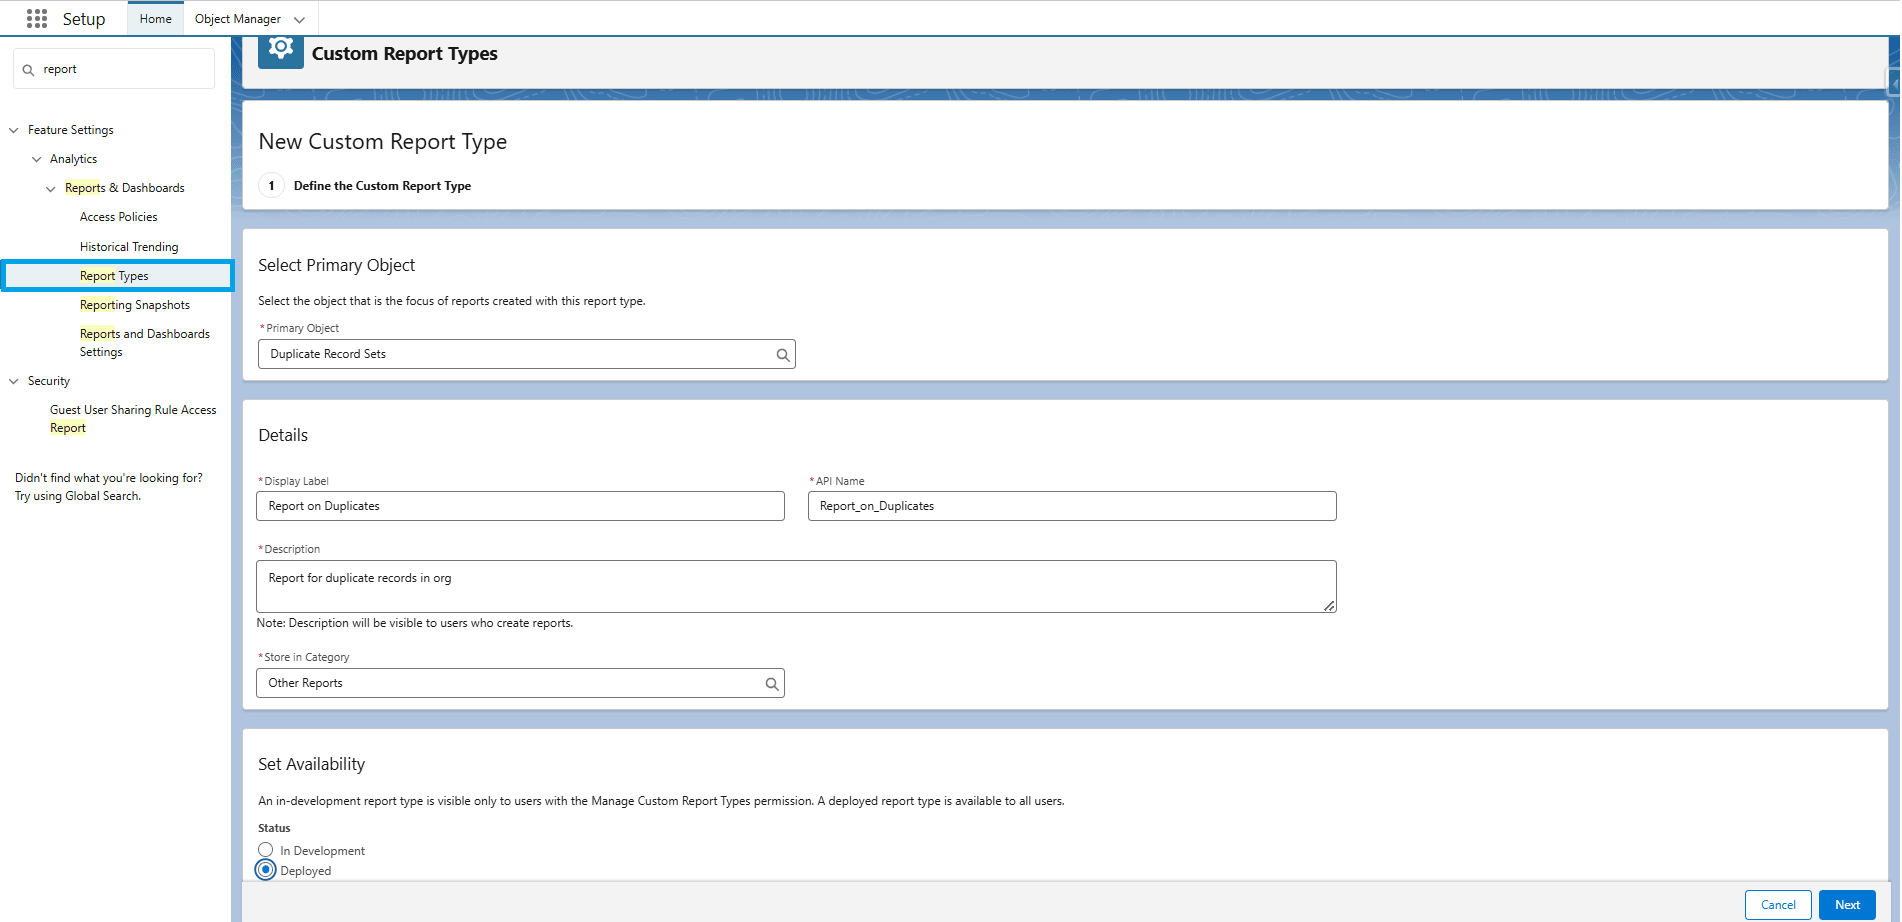
Task: Collapse the Security tree section
Action: [x=14, y=381]
